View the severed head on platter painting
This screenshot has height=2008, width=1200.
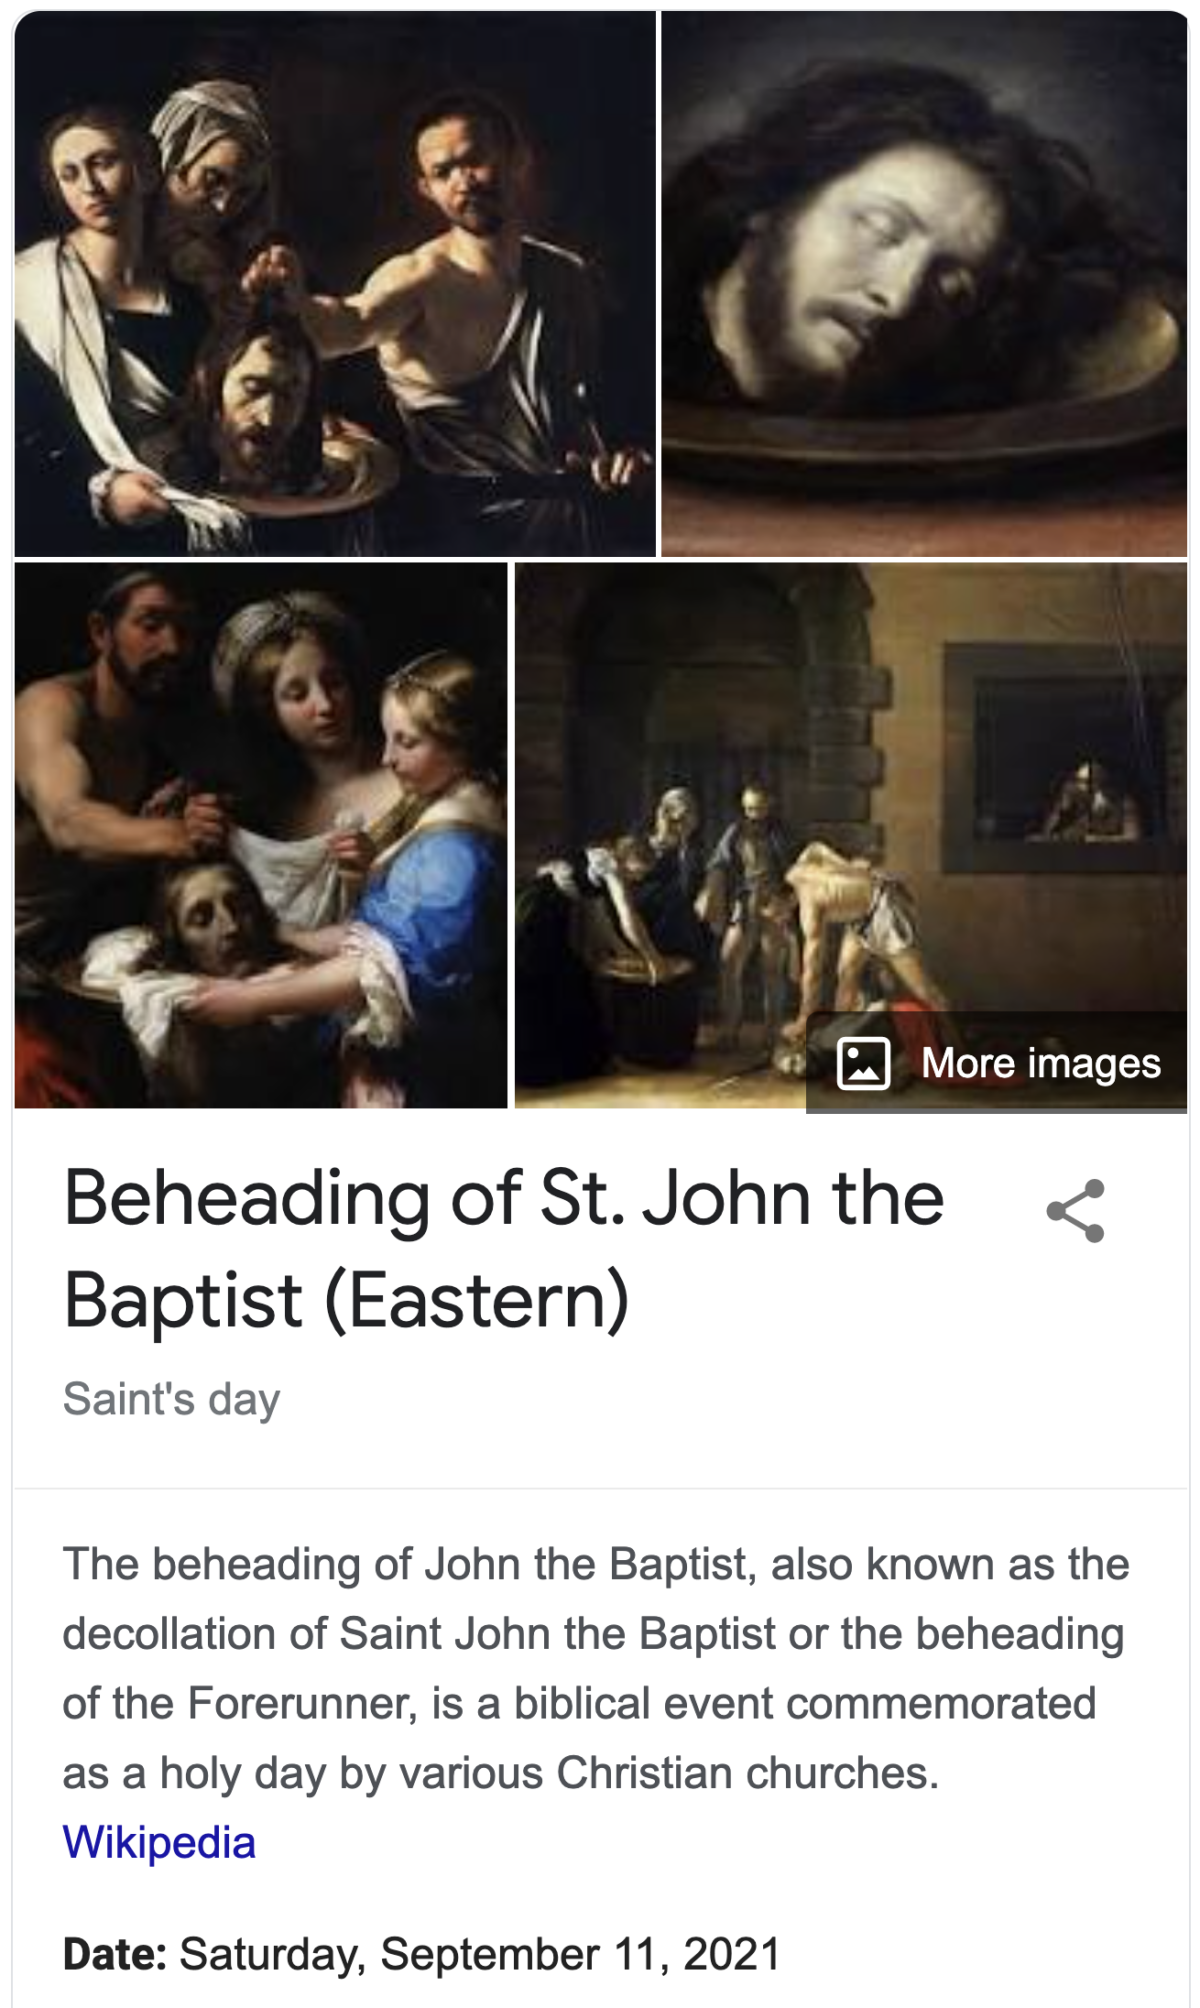pyautogui.click(x=925, y=284)
